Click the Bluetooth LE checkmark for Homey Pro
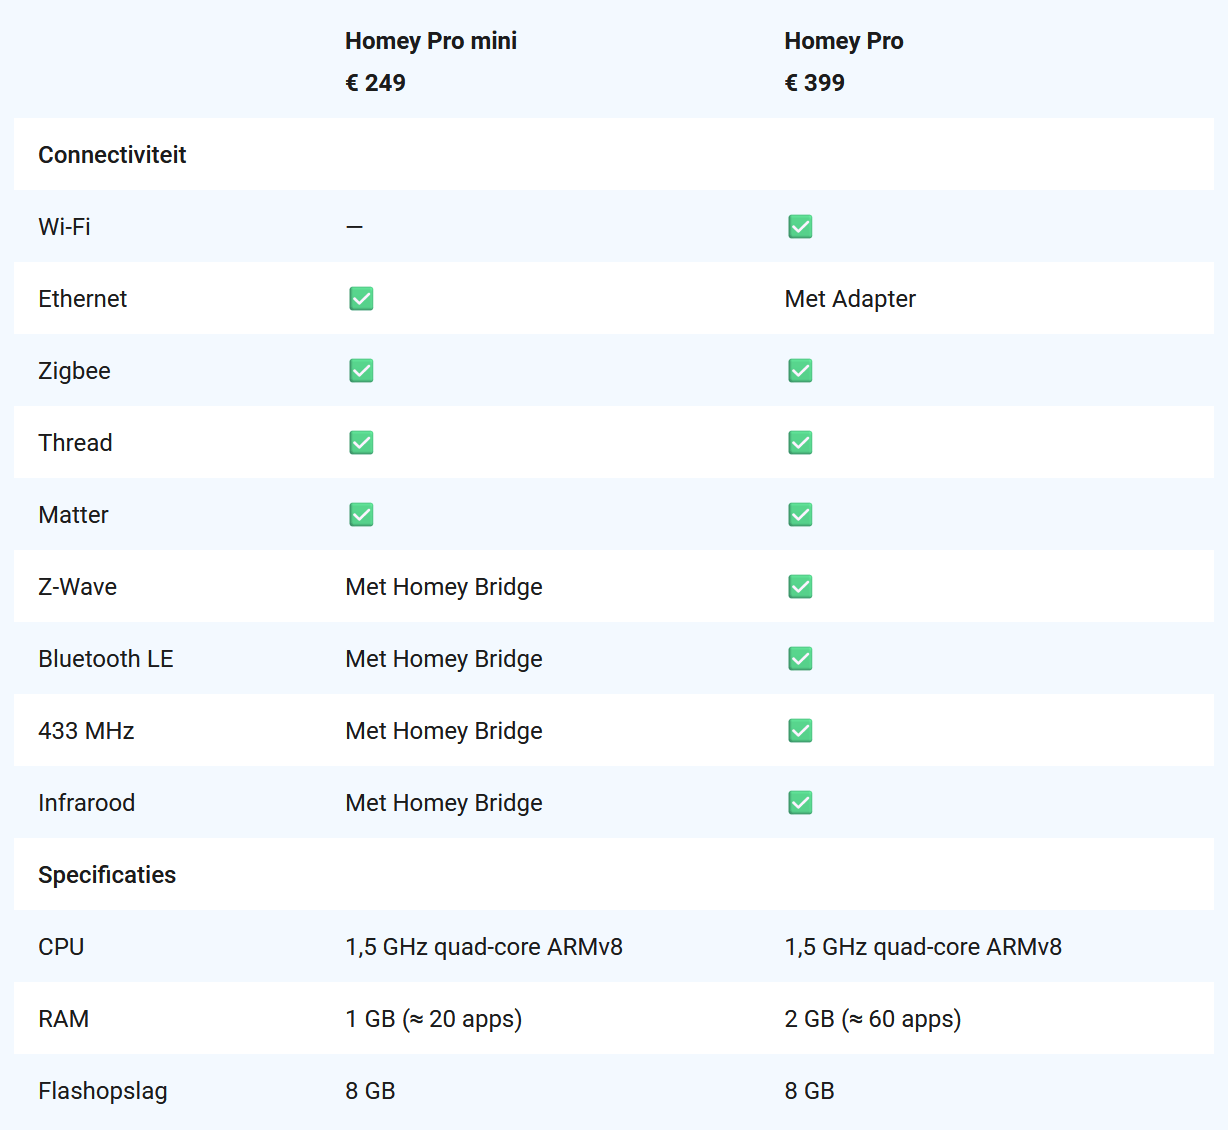Image resolution: width=1228 pixels, height=1130 pixels. point(800,659)
